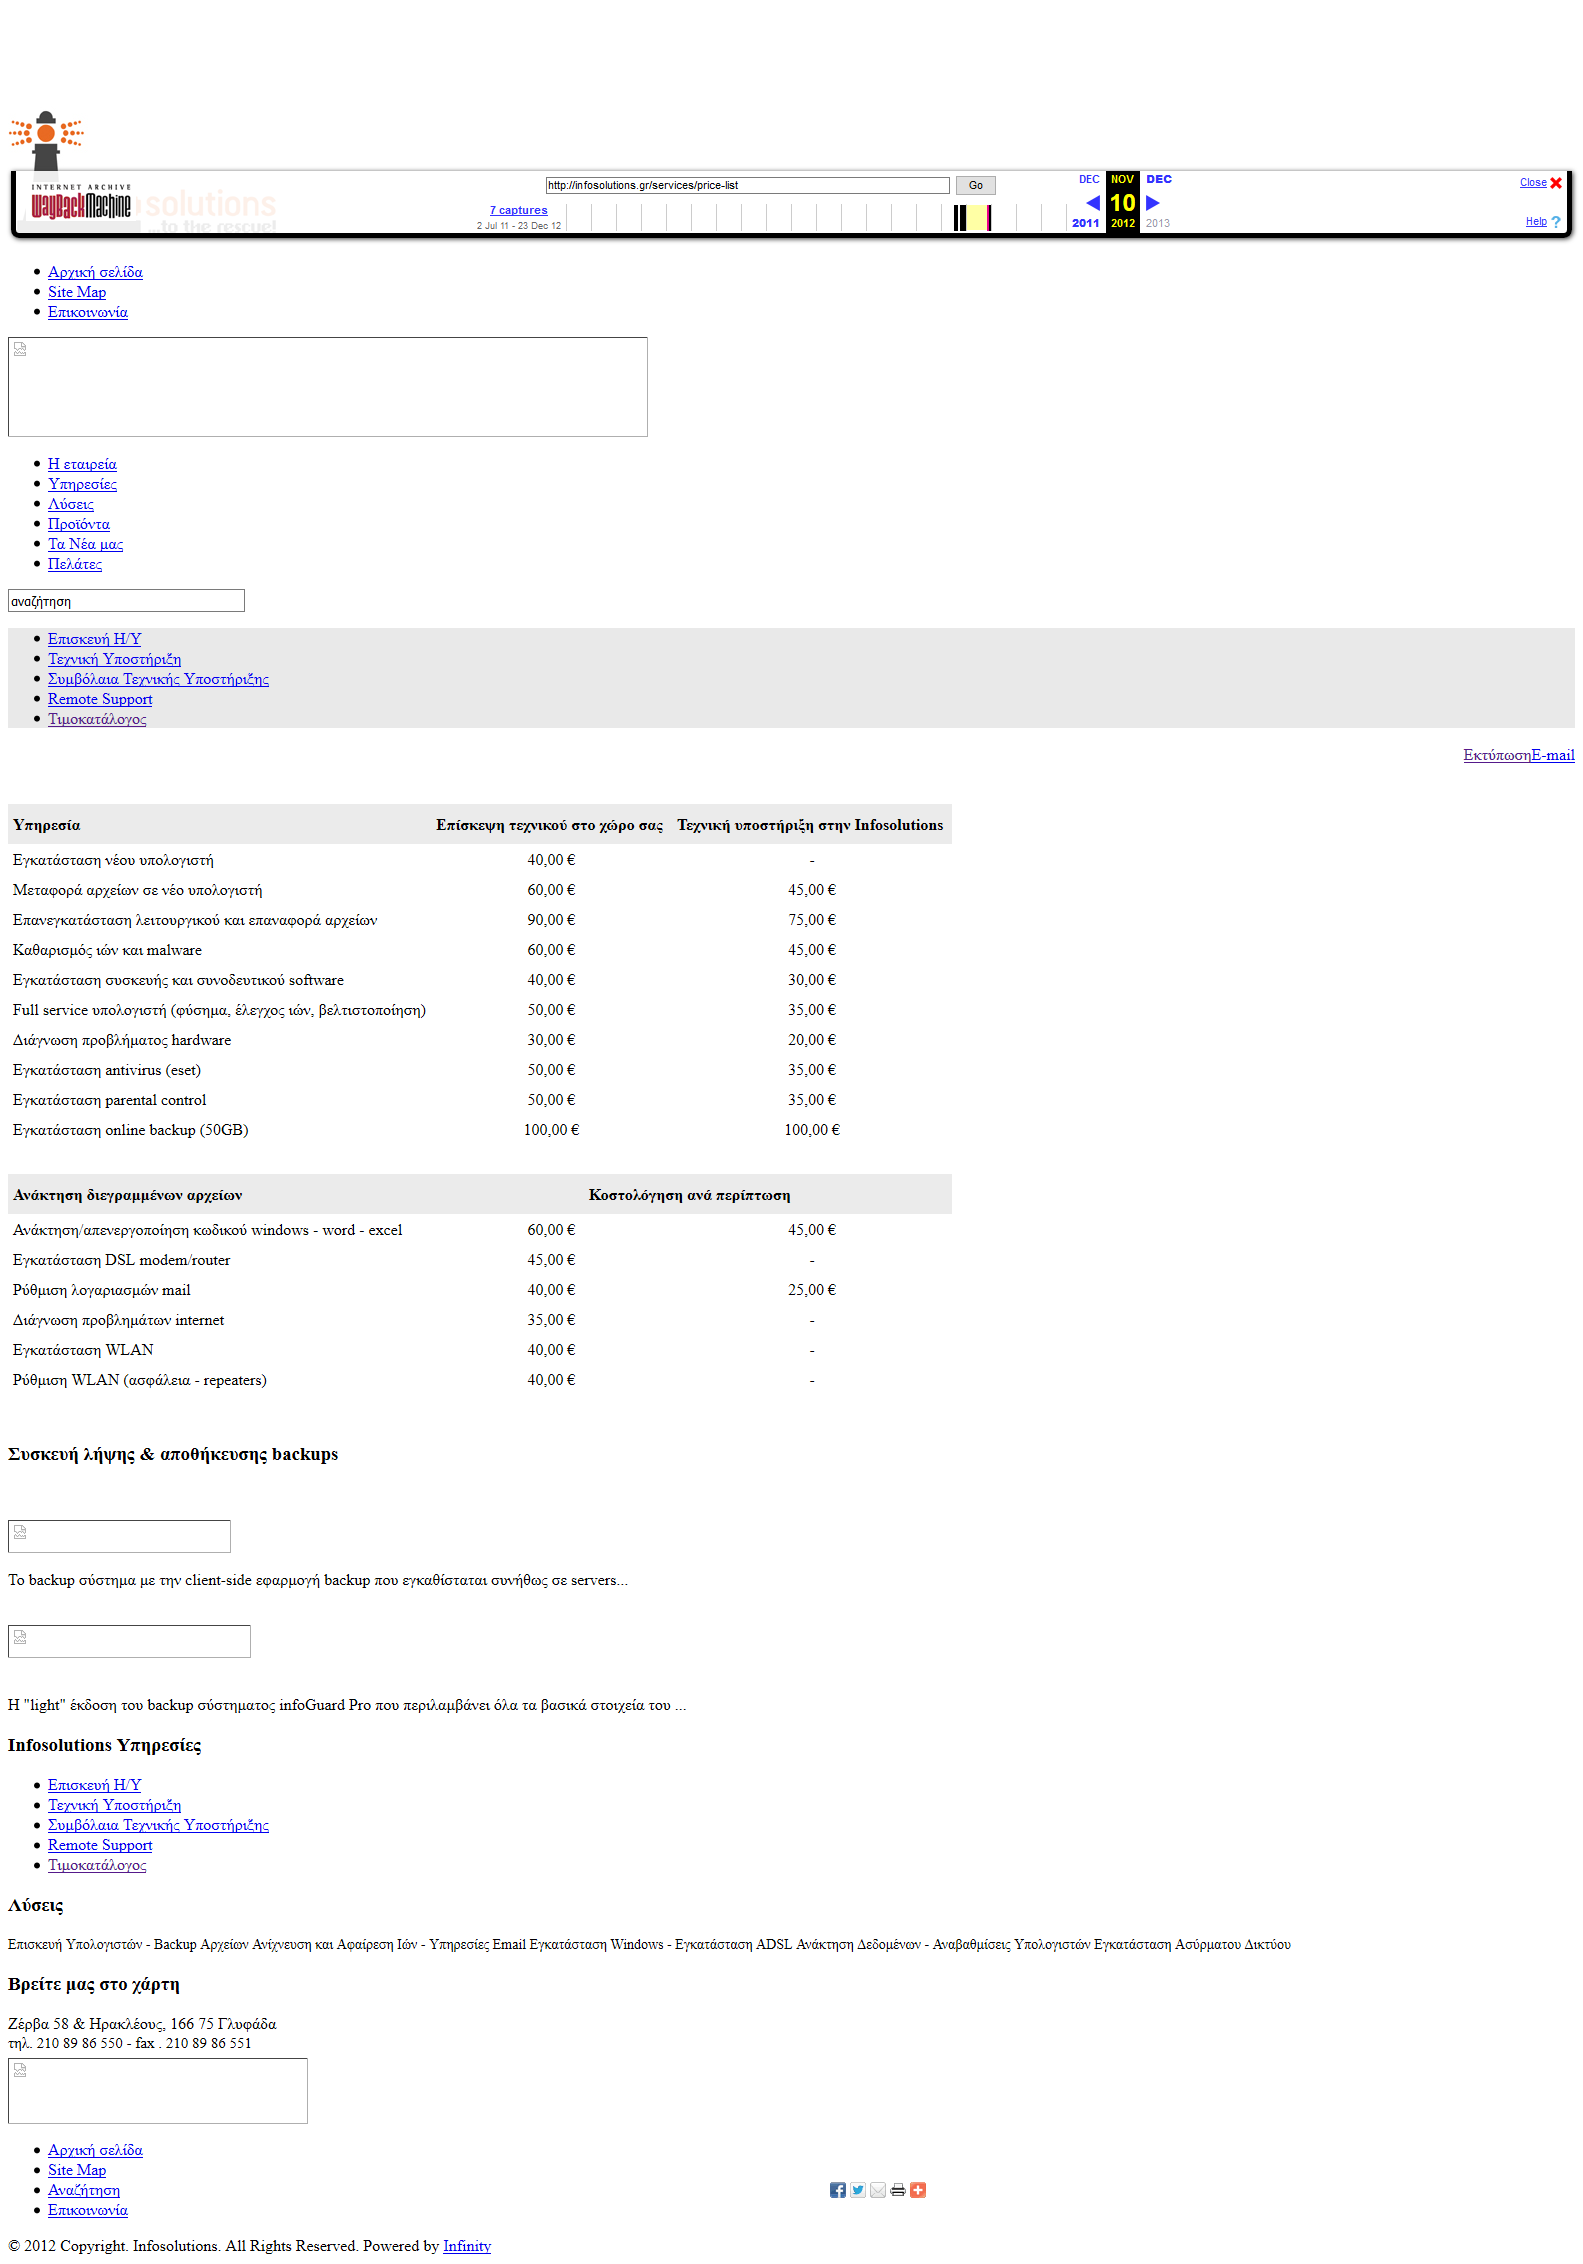Click the Wayback URL input field

[746, 186]
